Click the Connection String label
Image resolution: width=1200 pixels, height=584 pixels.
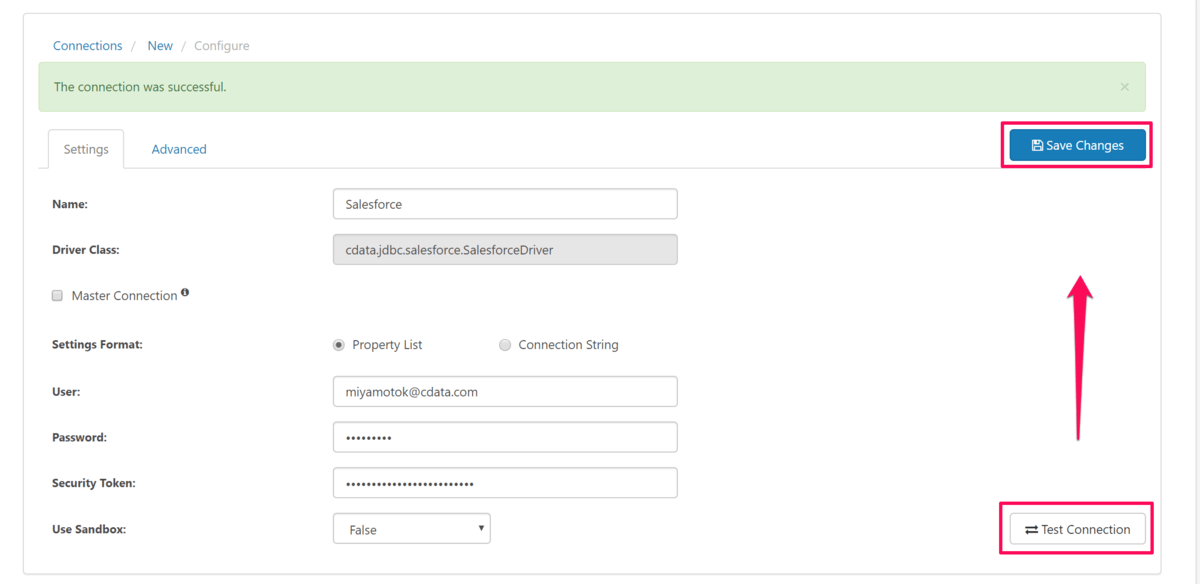click(568, 345)
